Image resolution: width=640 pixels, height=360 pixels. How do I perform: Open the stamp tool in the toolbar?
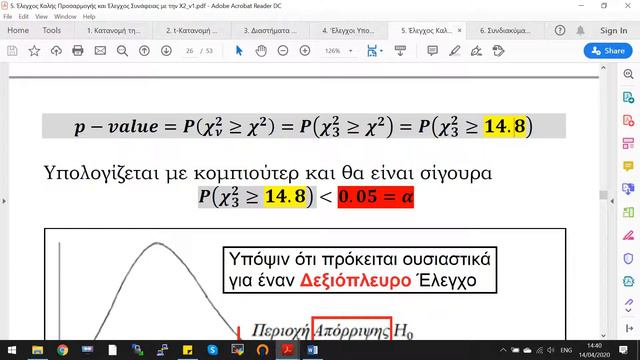[x=498, y=51]
